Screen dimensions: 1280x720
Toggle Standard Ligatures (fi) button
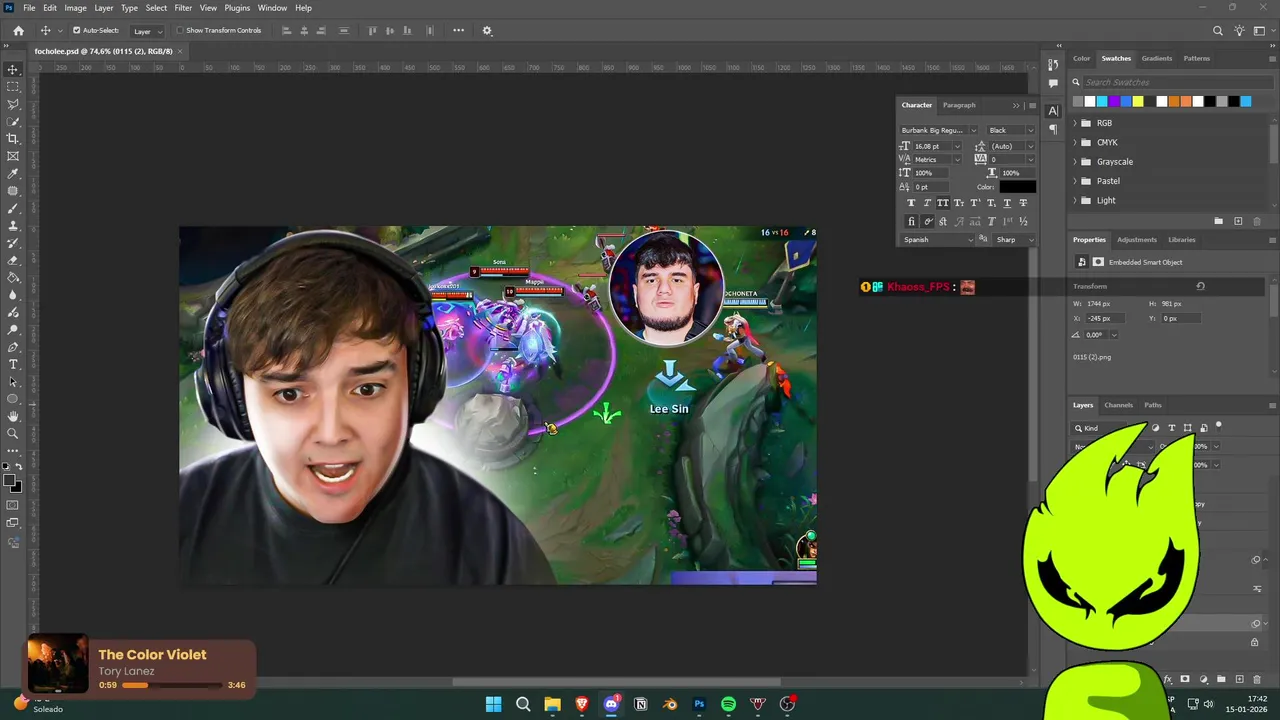click(x=910, y=221)
